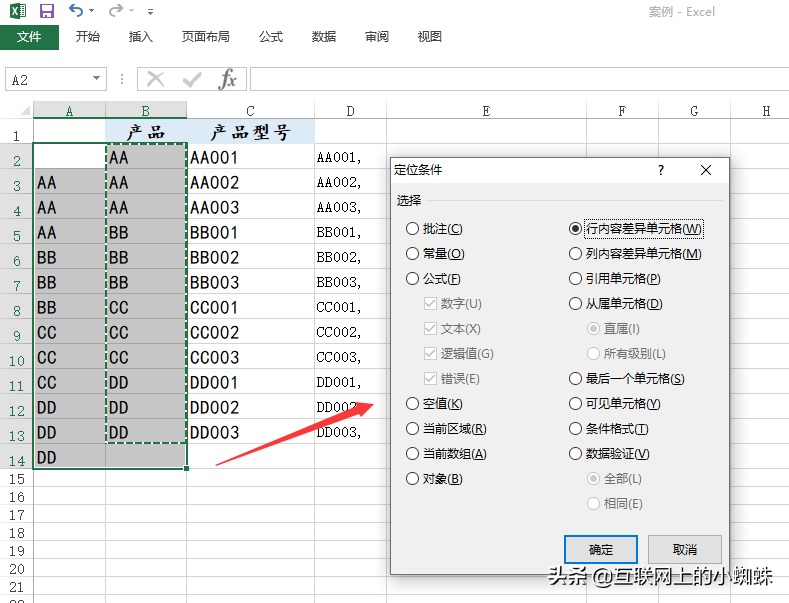Click the Save icon in quick access toolbar
This screenshot has width=789, height=603.
click(46, 11)
